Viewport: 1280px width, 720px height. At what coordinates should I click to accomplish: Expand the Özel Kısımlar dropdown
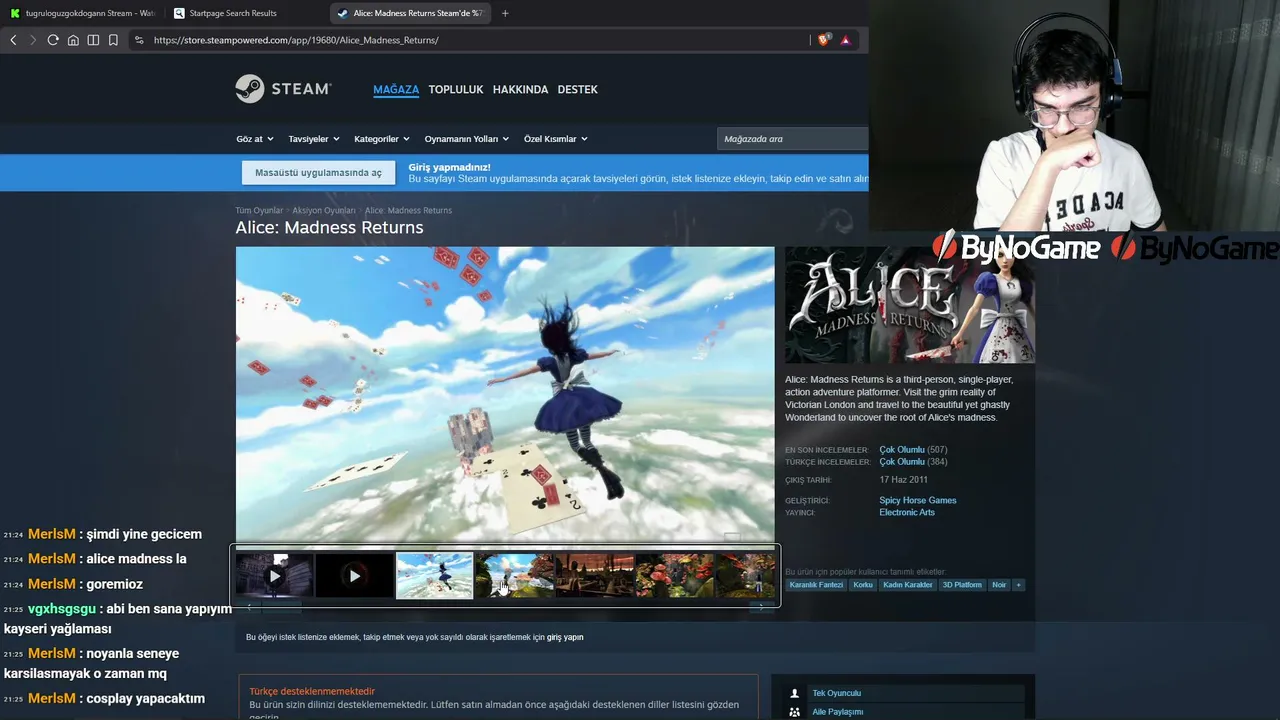point(556,139)
